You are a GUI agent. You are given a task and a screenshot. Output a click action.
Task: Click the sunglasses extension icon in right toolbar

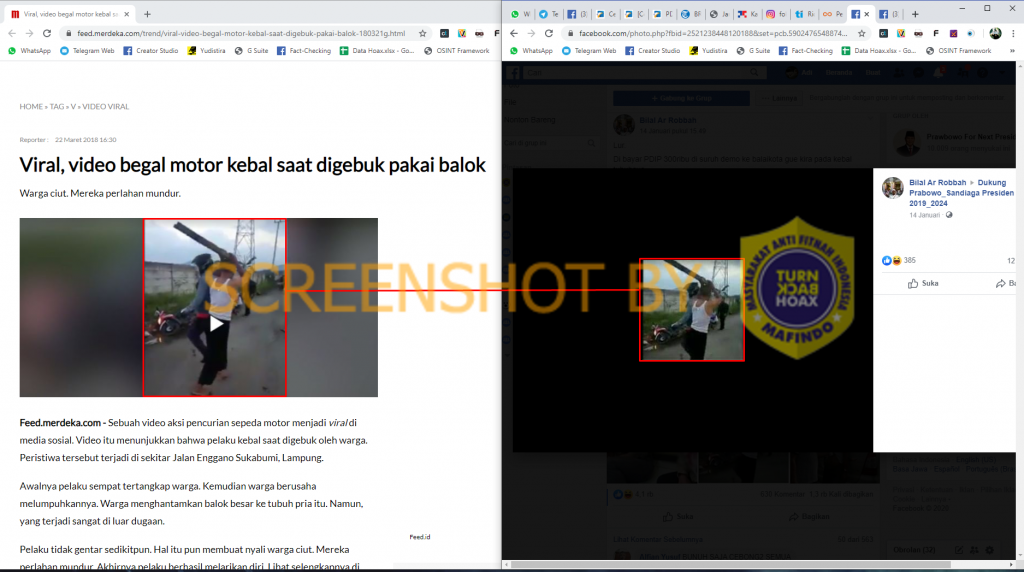918,33
